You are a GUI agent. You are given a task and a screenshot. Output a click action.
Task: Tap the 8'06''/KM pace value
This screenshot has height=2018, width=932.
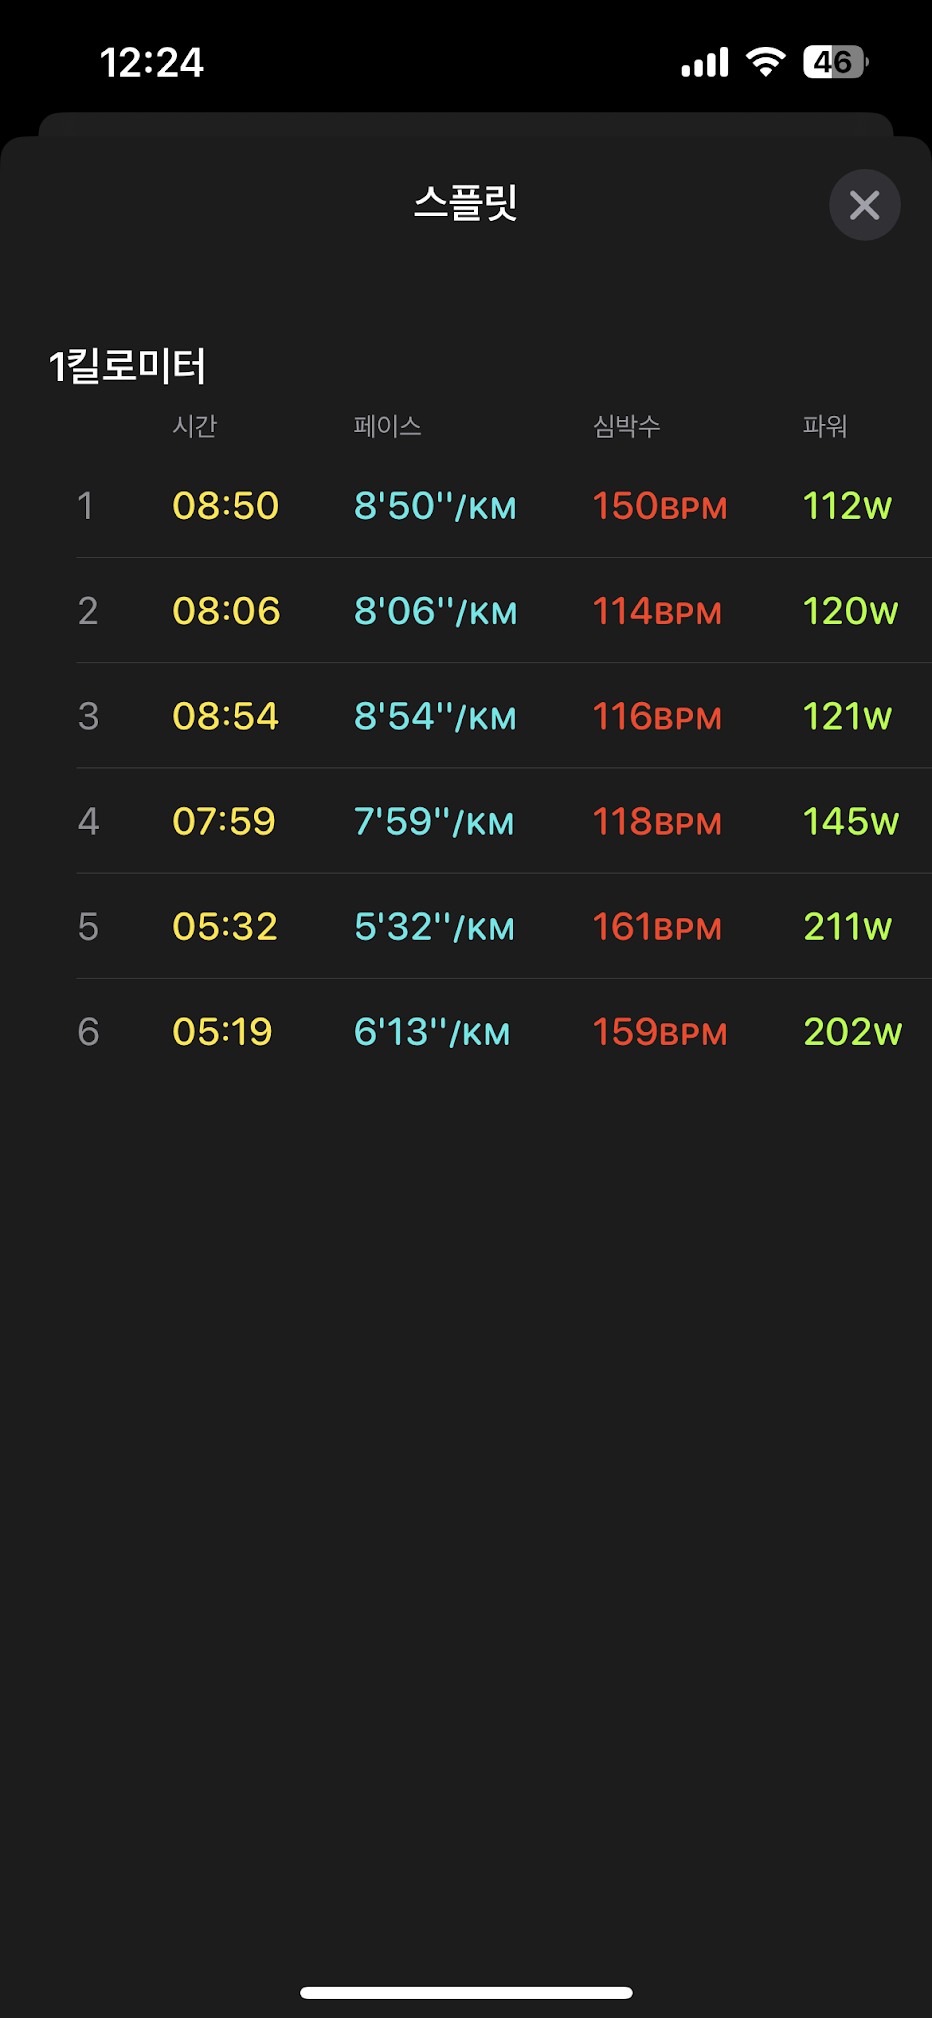tap(435, 611)
